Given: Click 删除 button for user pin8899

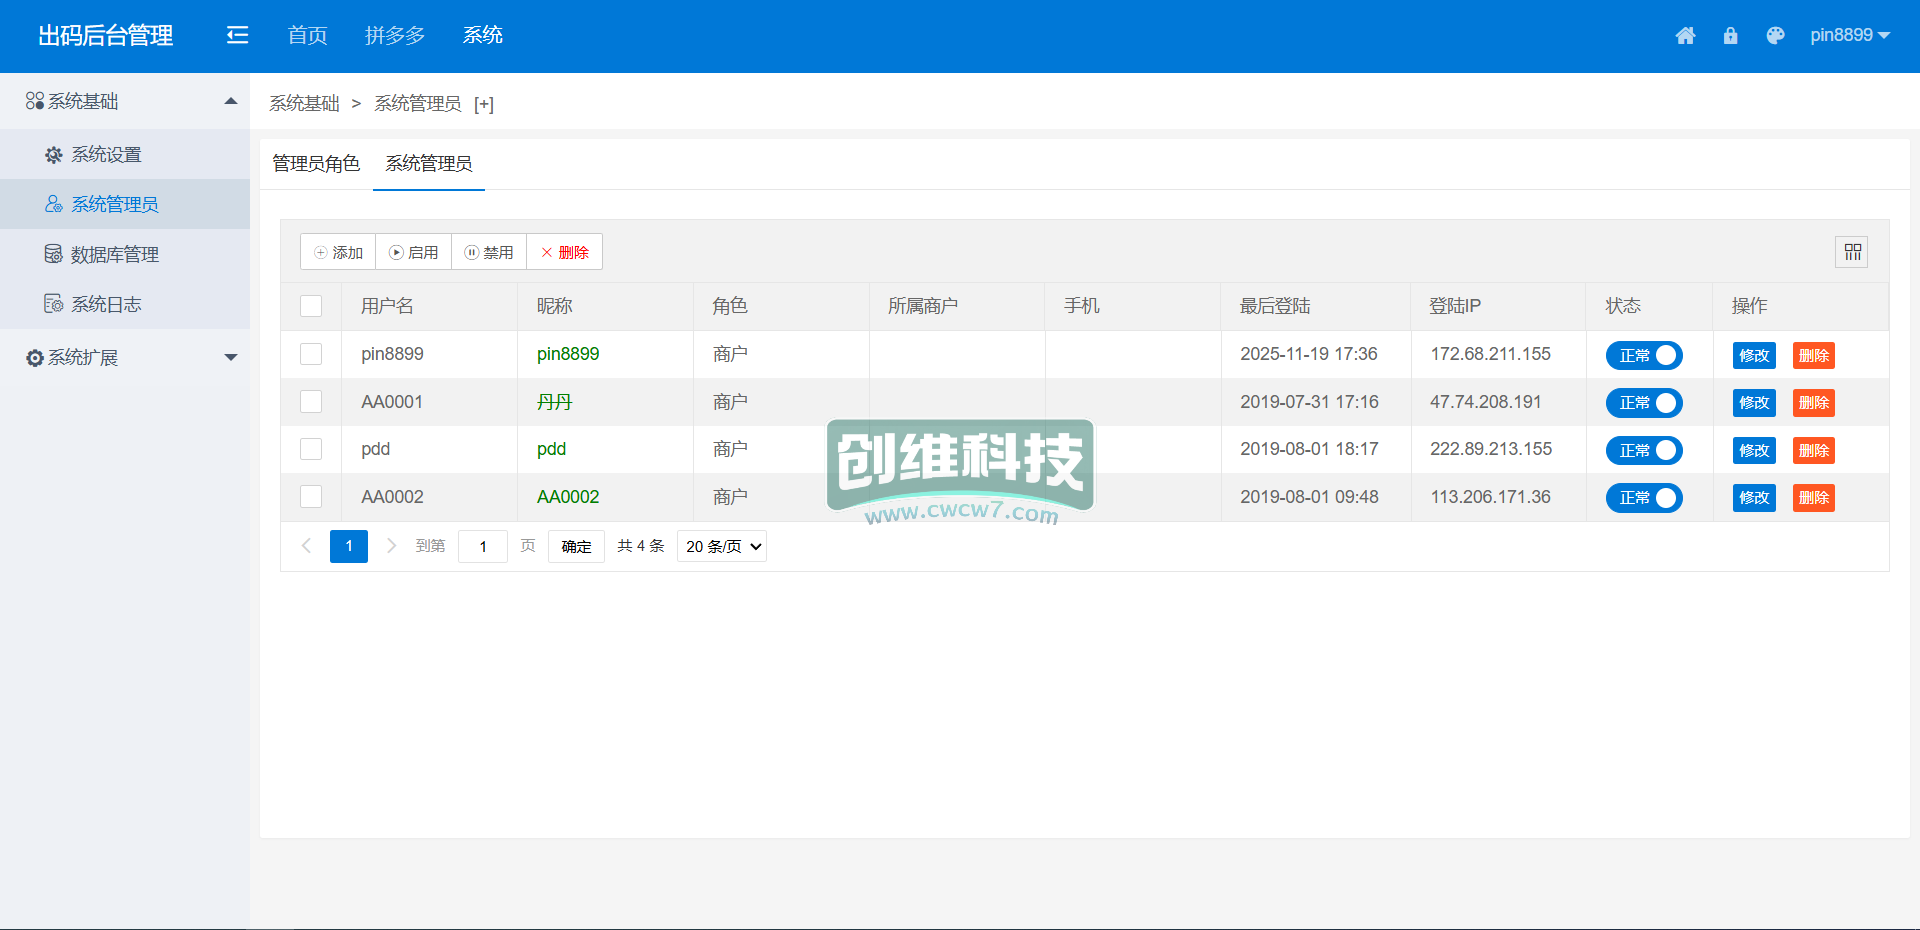Looking at the screenshot, I should 1813,356.
